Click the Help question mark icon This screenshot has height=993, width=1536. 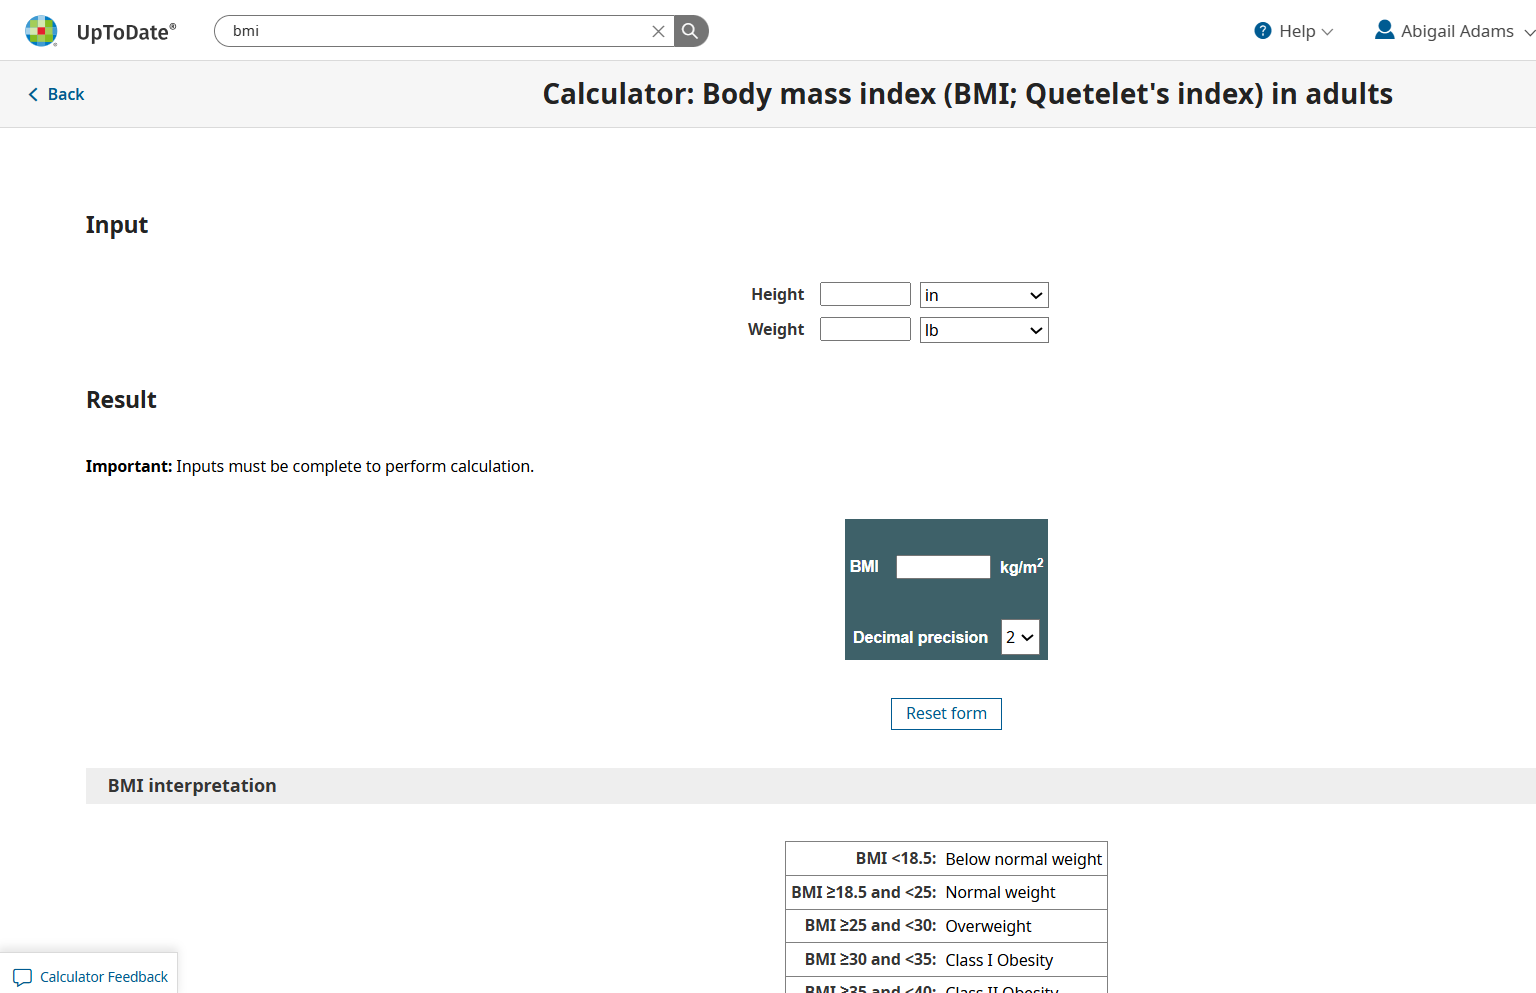pyautogui.click(x=1263, y=31)
